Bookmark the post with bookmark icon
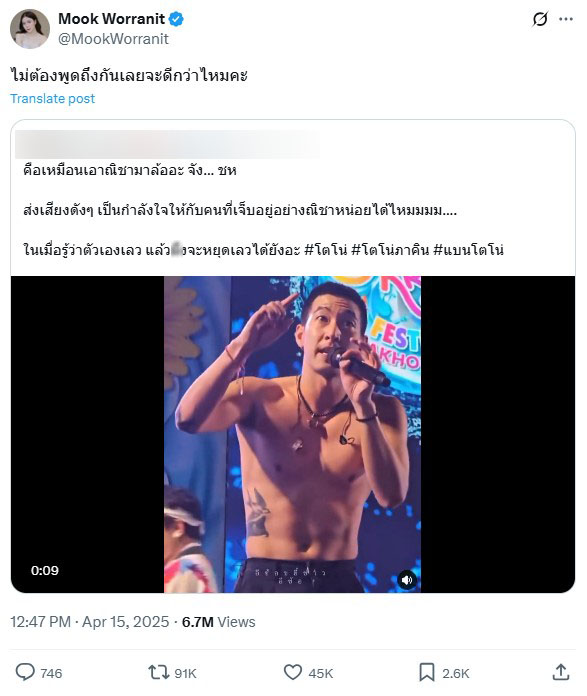Viewport: 587px width, 696px height. (427, 672)
